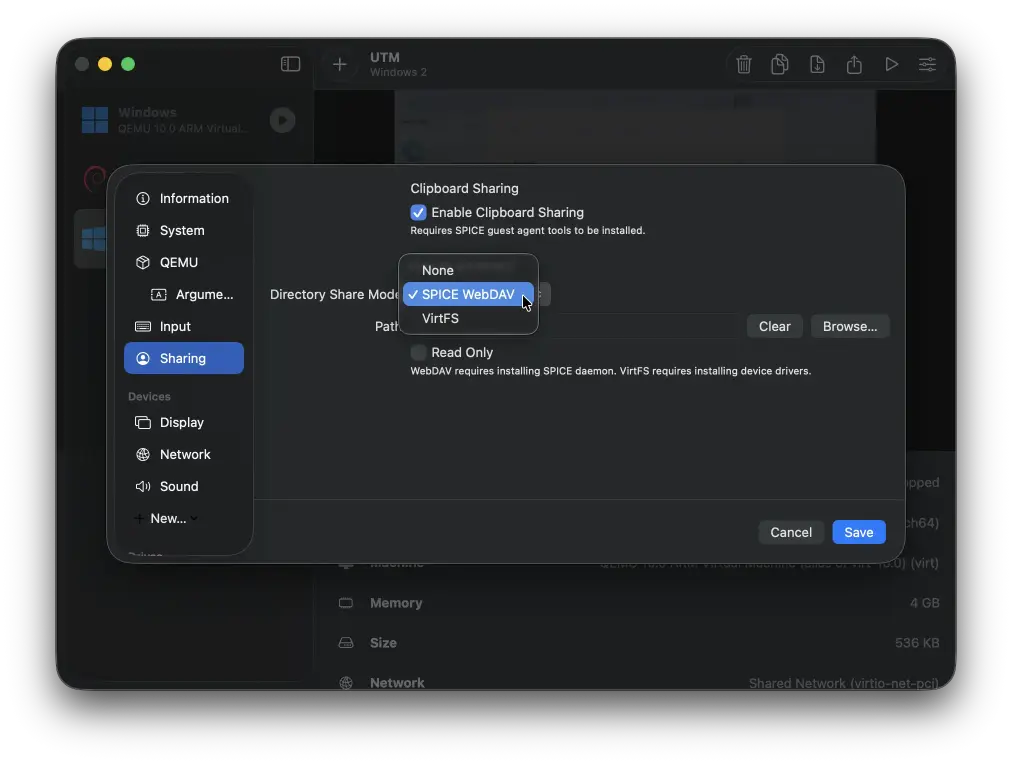Screen dimensions: 1012x764
Task: Click the '4 GB' memory value
Action: pos(924,603)
